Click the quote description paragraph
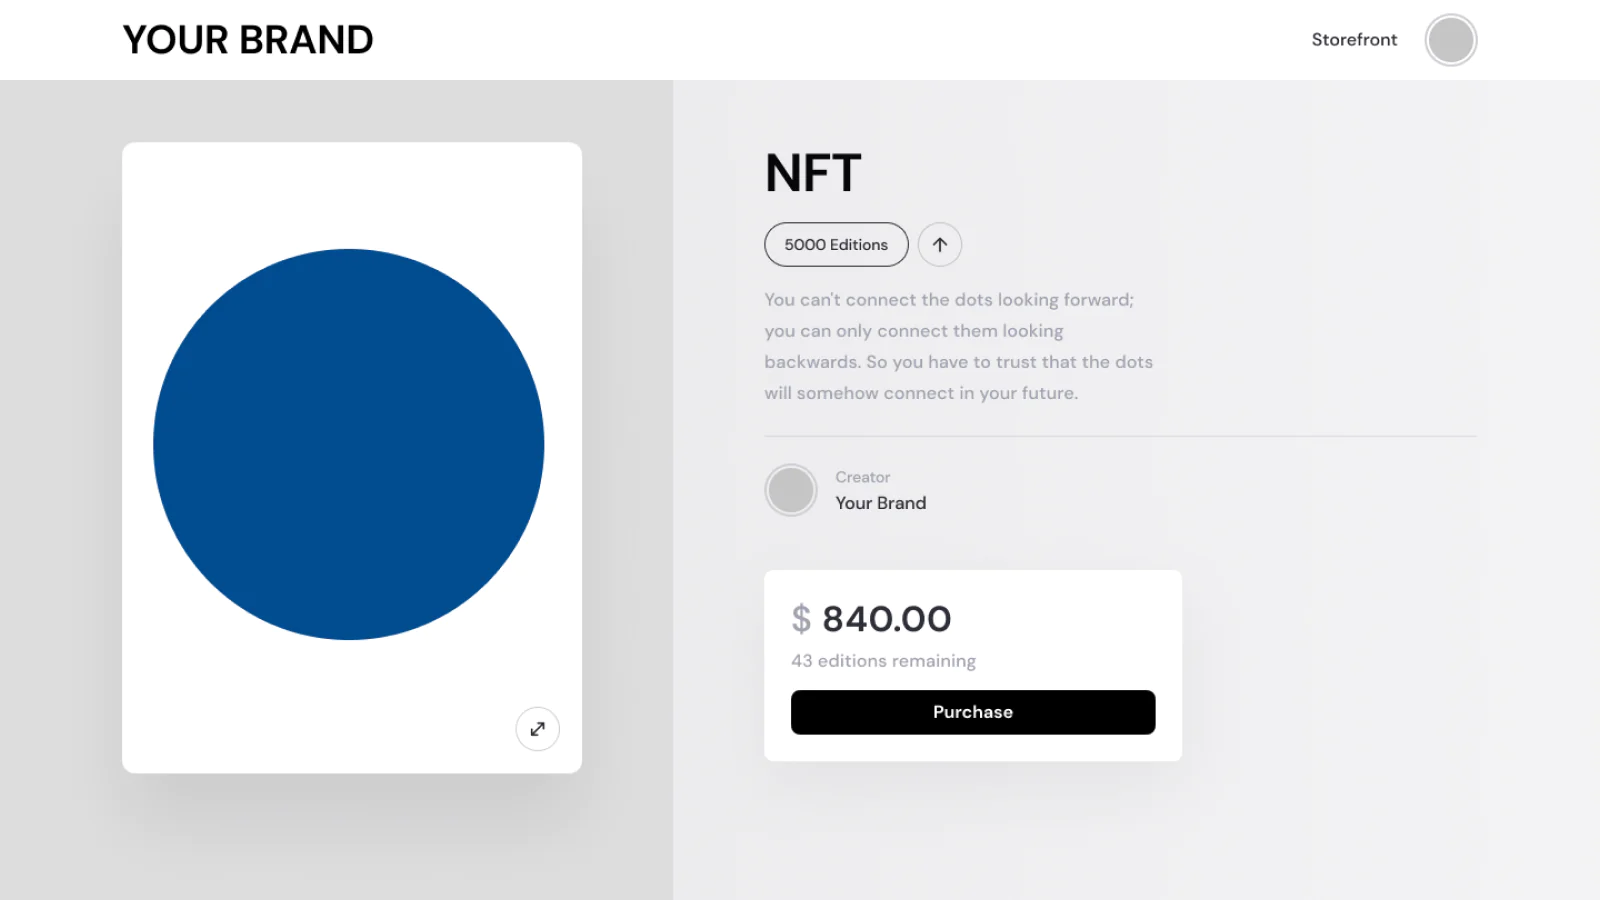This screenshot has width=1600, height=900. click(958, 346)
